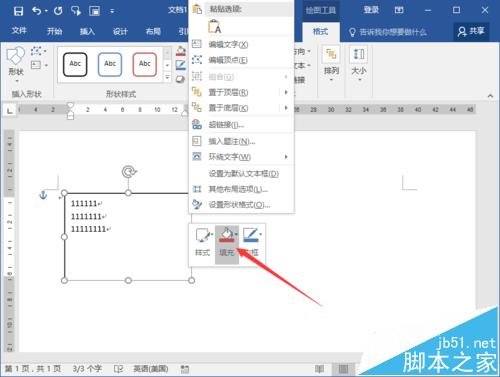This screenshot has width=500, height=377.
Task: Click the left-middle resize handle of text box
Action: pyautogui.click(x=64, y=237)
